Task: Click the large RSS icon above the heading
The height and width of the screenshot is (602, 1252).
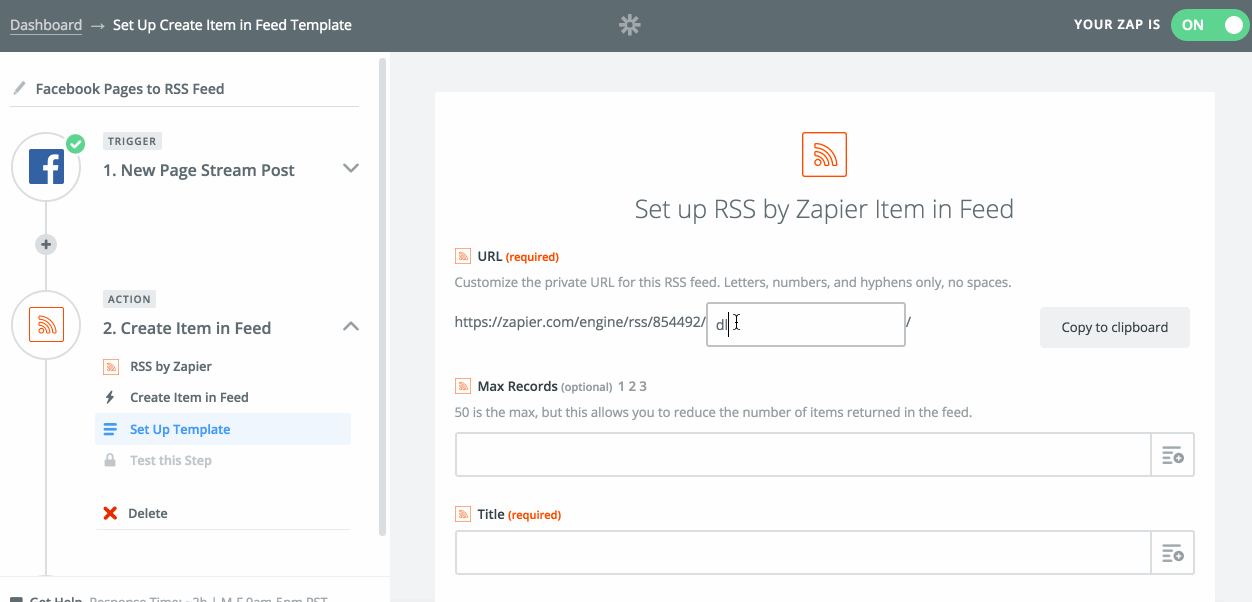Action: 824,154
